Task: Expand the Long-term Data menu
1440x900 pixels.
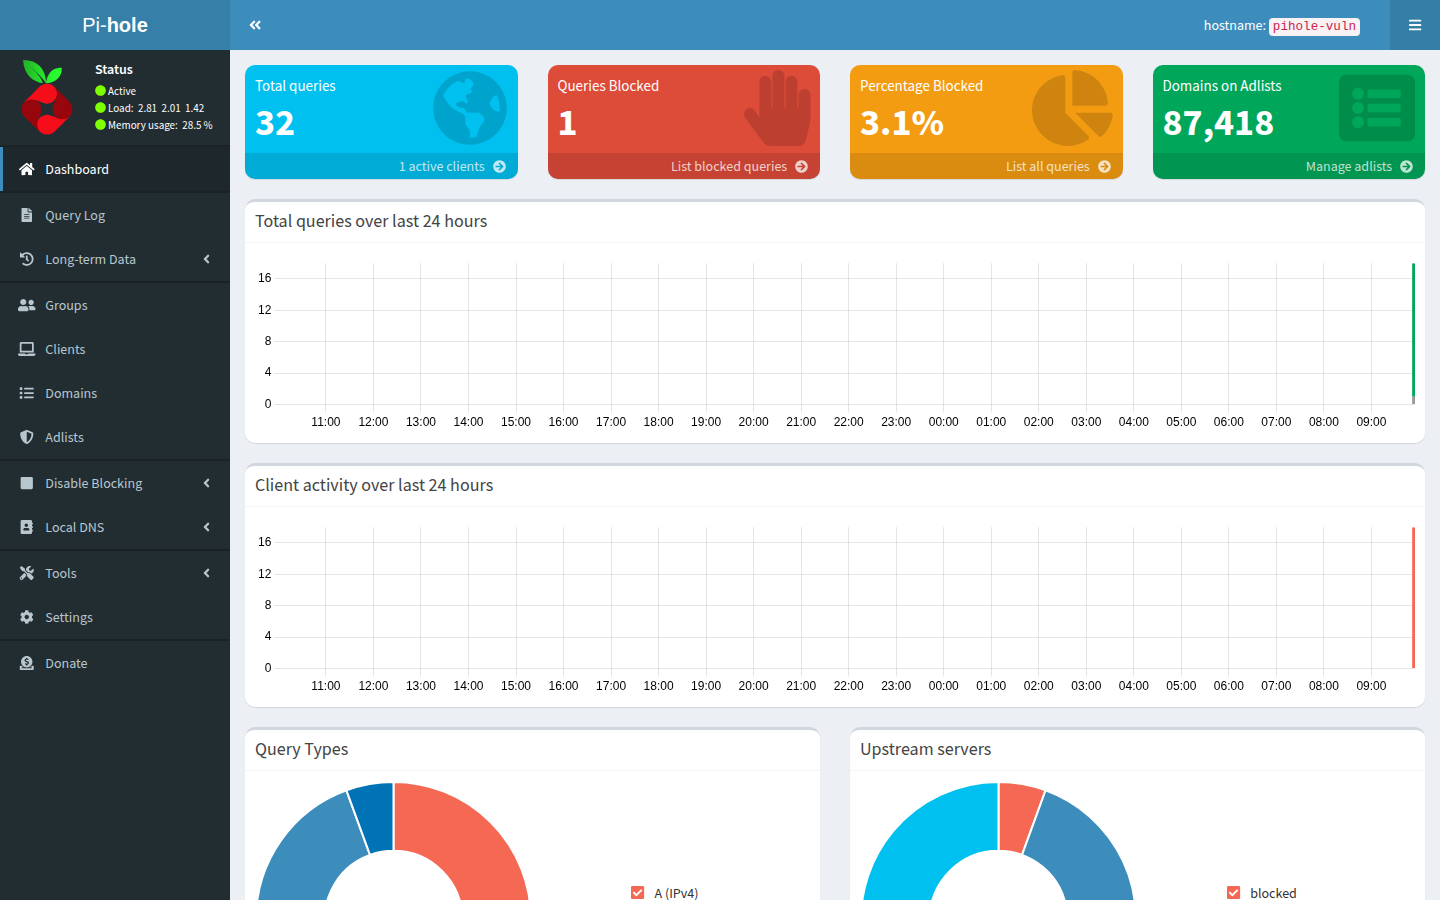Action: click(91, 259)
